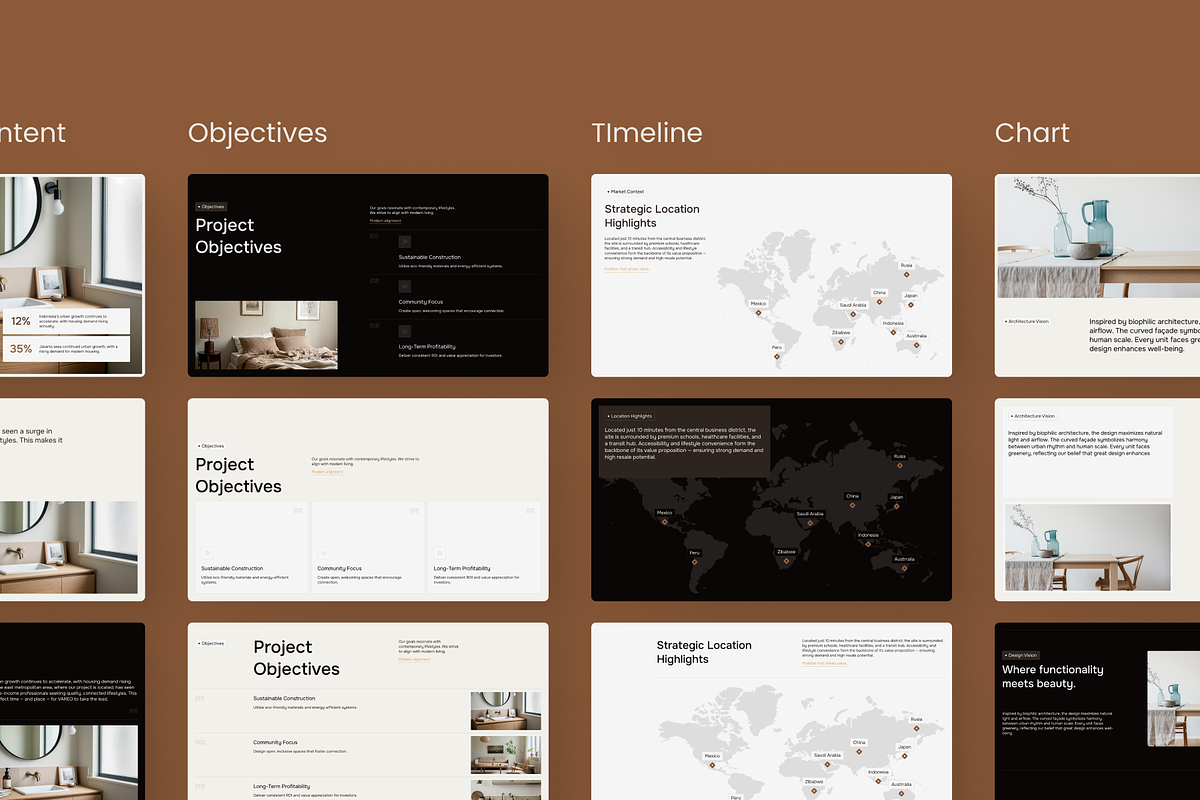Click the Market Context tag

(625, 191)
